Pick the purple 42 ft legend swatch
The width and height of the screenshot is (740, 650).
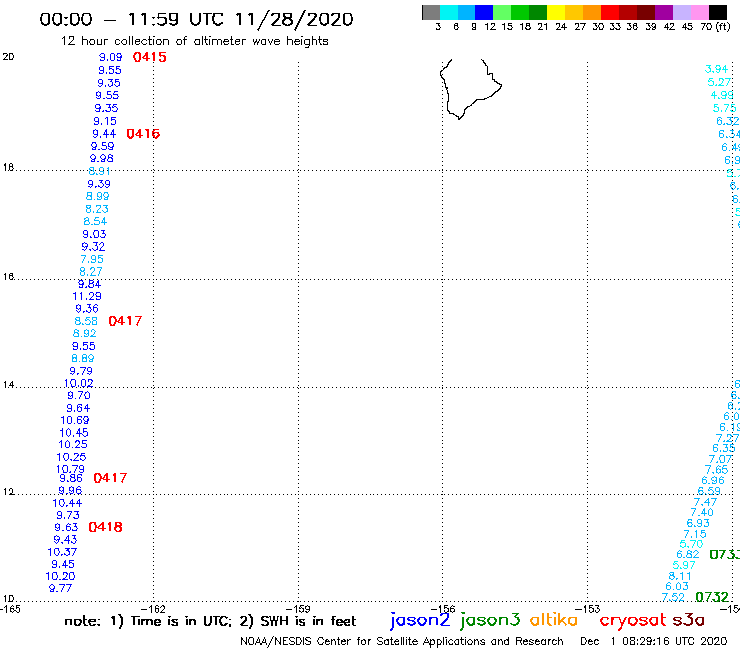tap(663, 12)
